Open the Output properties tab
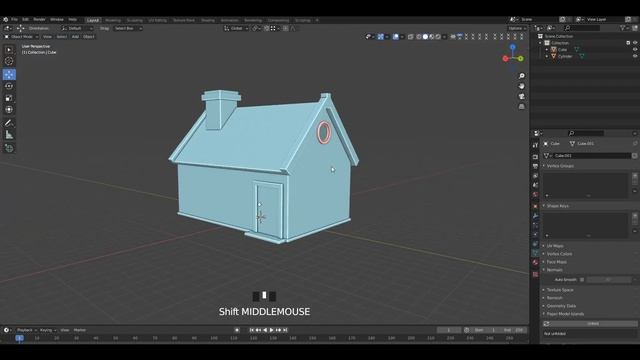 (535, 166)
